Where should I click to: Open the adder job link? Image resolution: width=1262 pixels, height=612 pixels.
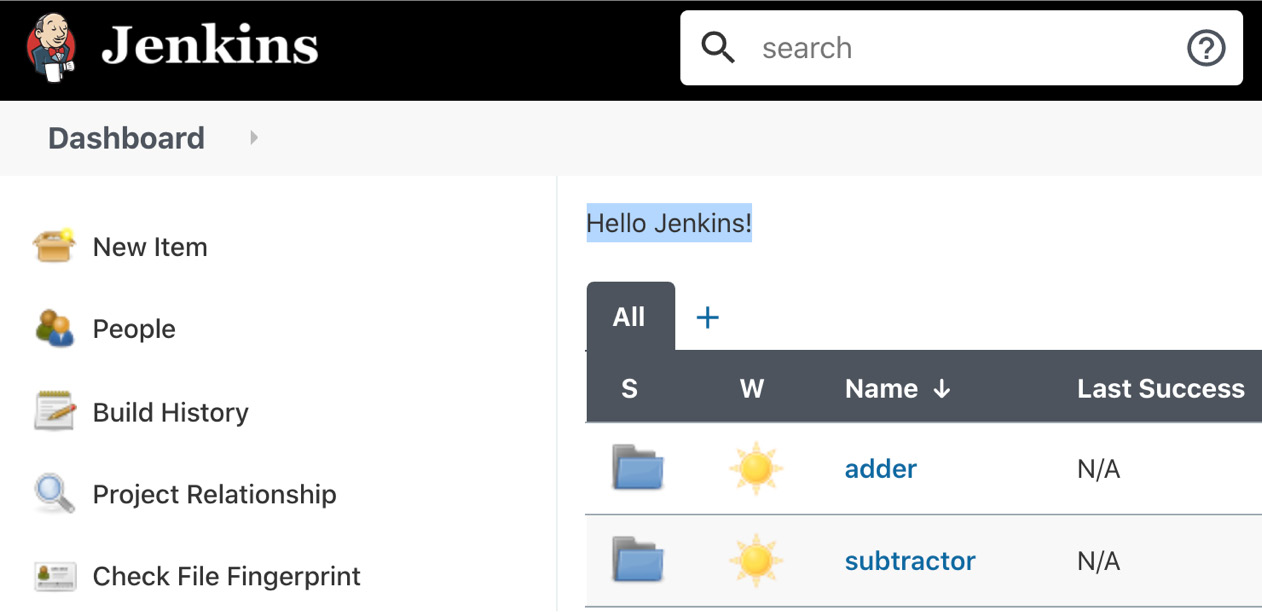880,469
